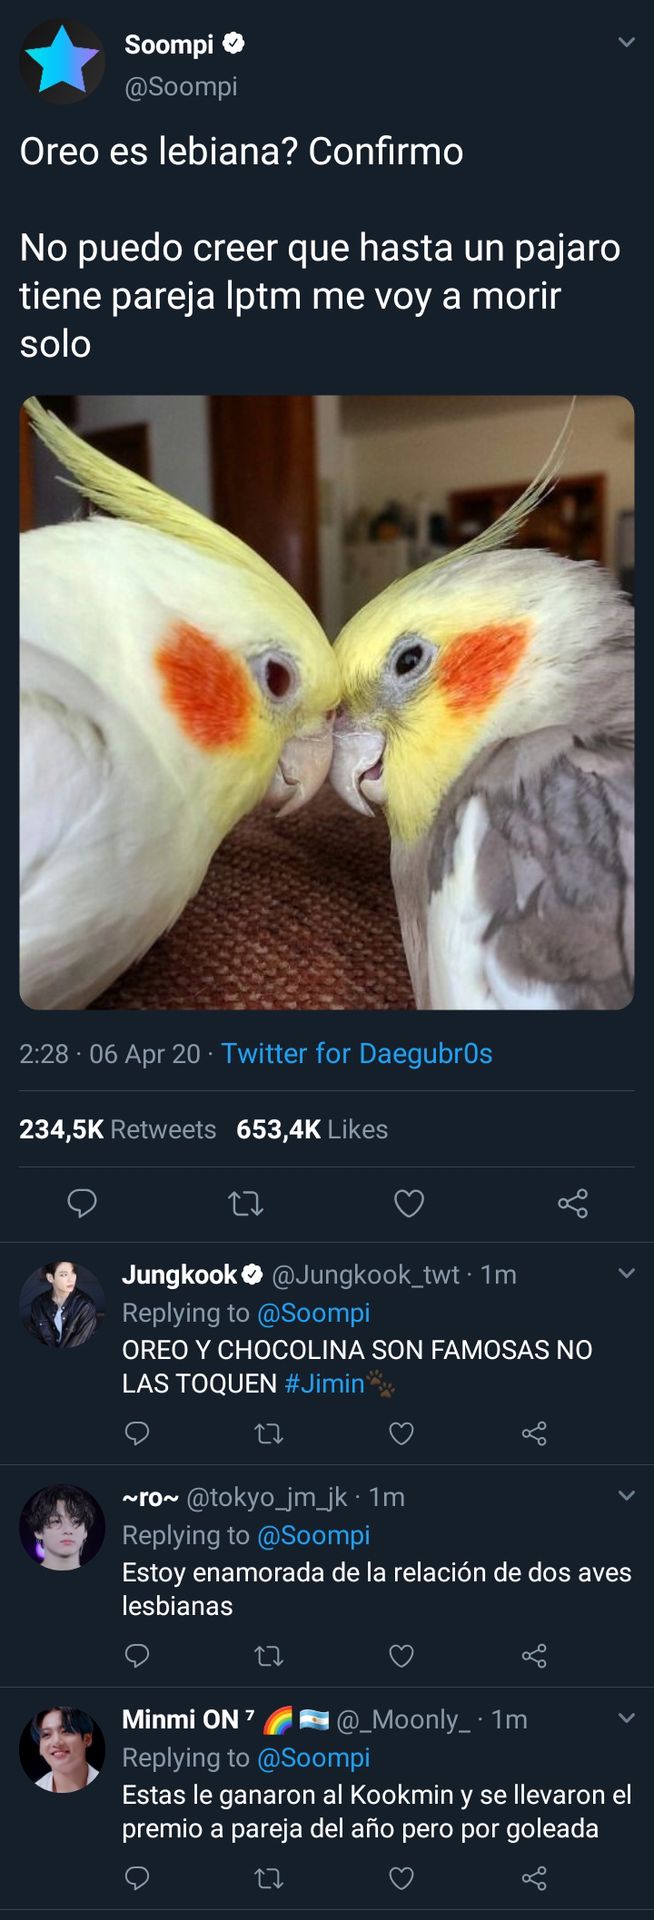
Task: Open the Twitter for Daegubr0s source link
Action: tap(357, 1053)
